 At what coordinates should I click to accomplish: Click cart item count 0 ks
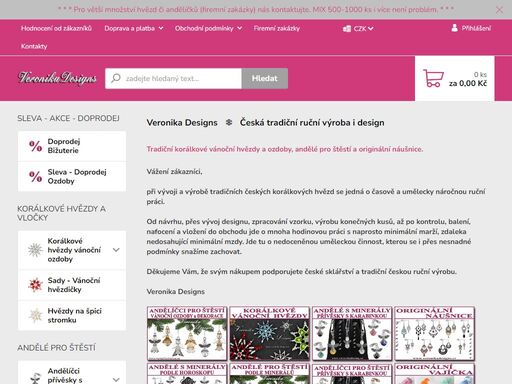click(480, 75)
